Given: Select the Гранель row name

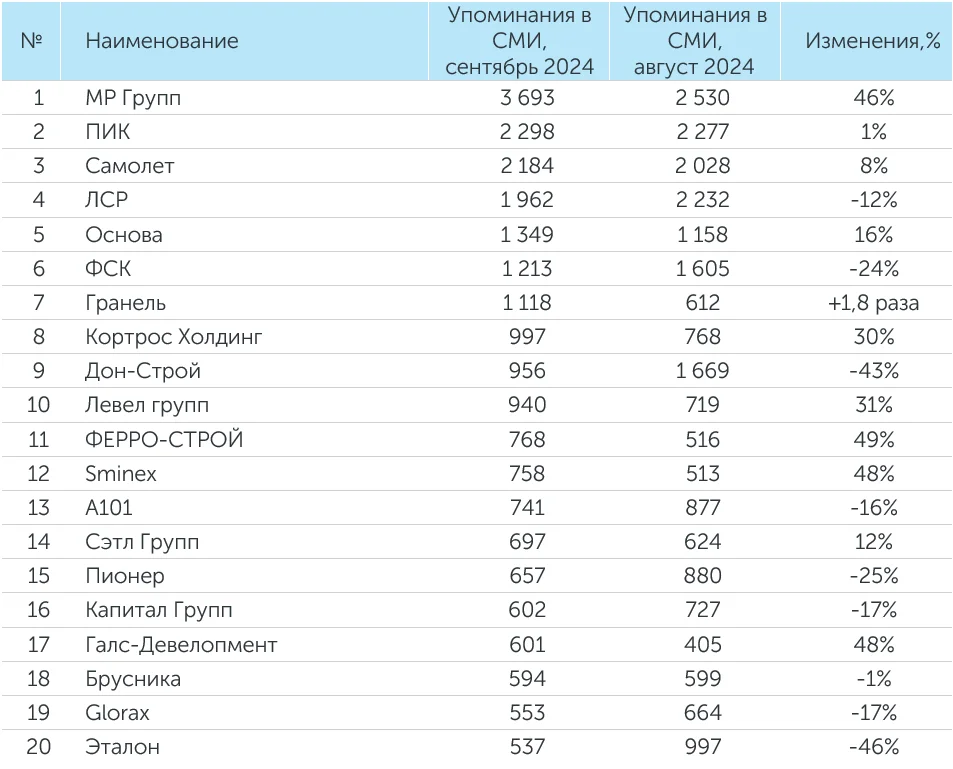Looking at the screenshot, I should [126, 303].
